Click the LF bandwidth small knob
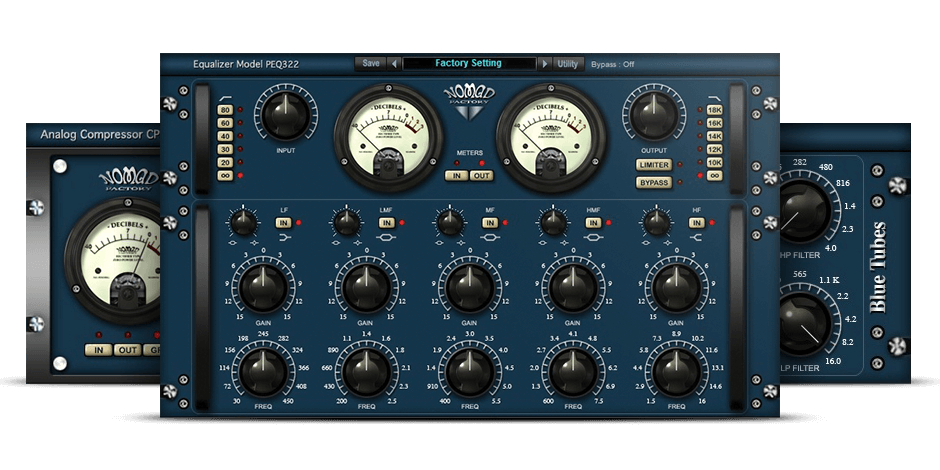This screenshot has height=470, width=940. [244, 223]
